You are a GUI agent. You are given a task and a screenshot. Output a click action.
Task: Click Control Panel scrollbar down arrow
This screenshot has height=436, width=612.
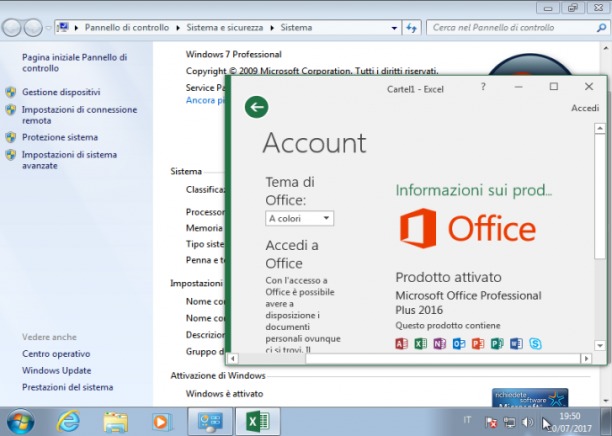(x=606, y=400)
